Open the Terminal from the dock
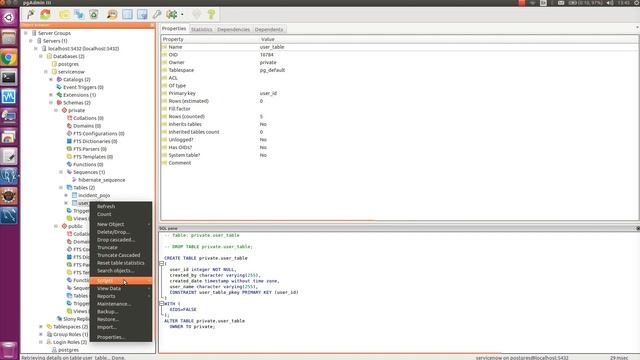This screenshot has width=640, height=360. 9,77
